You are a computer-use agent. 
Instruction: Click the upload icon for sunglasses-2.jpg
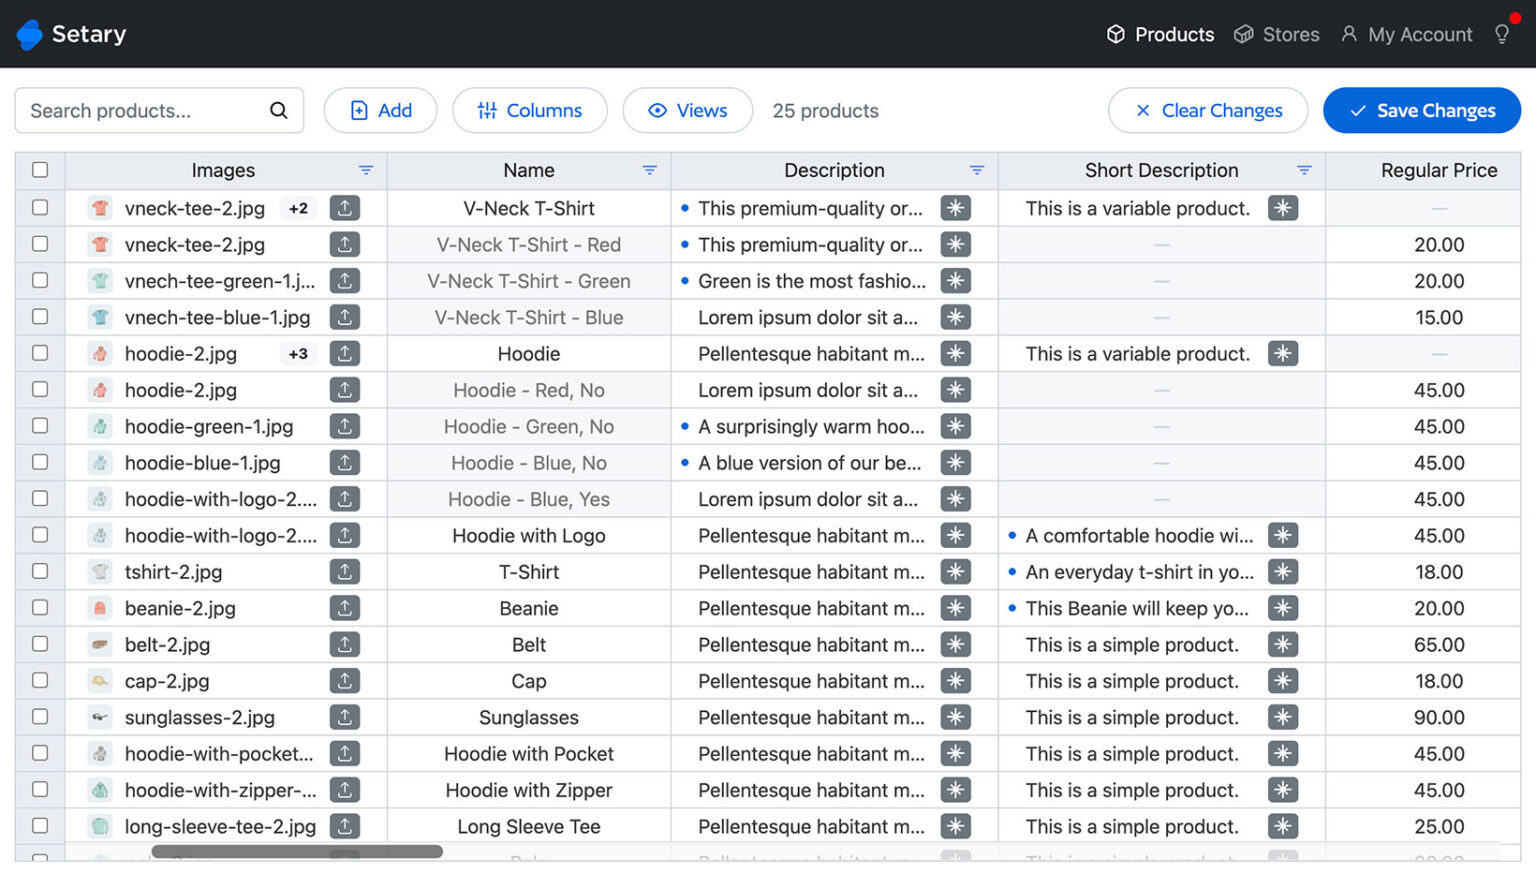345,717
